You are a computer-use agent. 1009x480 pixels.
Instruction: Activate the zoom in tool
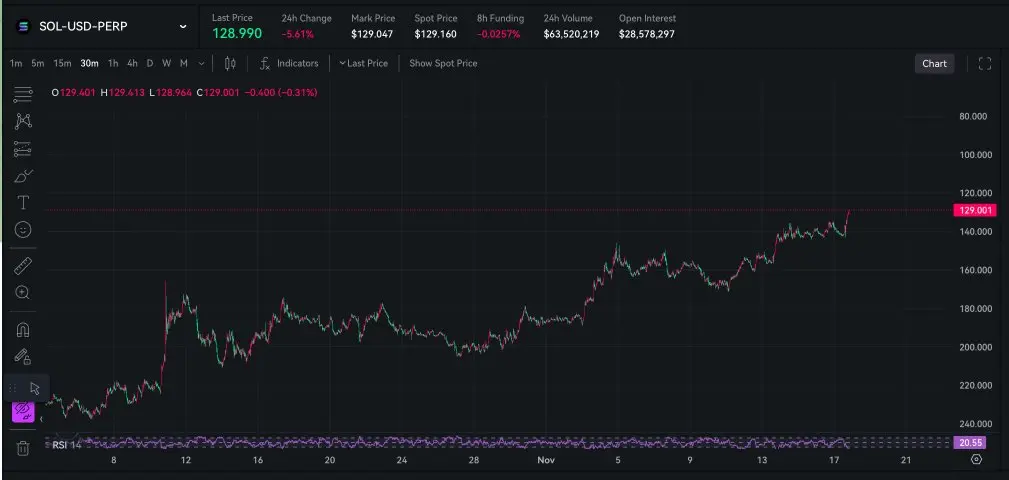23,293
